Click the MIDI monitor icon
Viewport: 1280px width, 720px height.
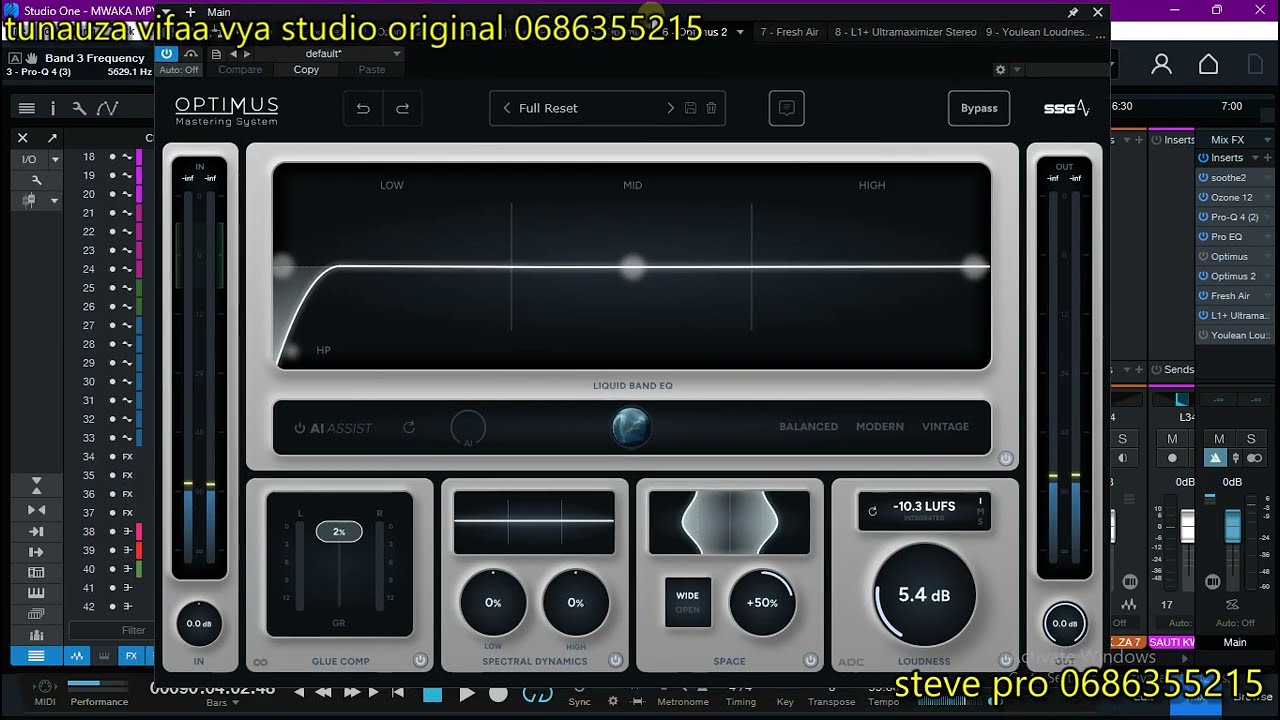point(44,687)
